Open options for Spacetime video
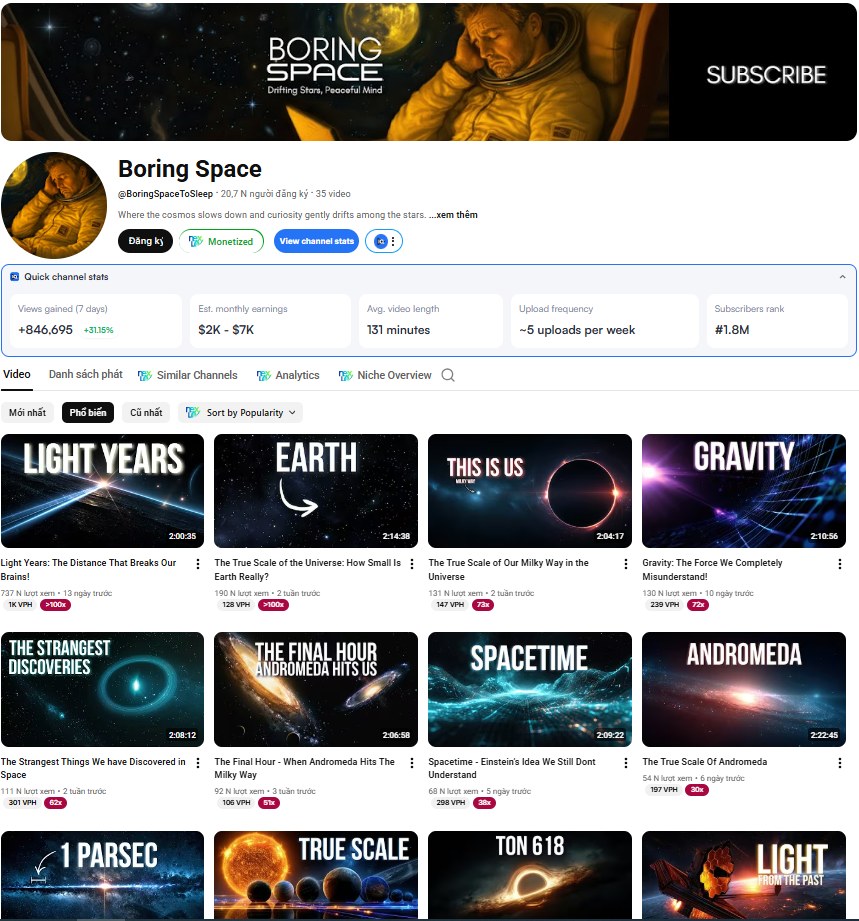859x921 pixels. coord(626,762)
